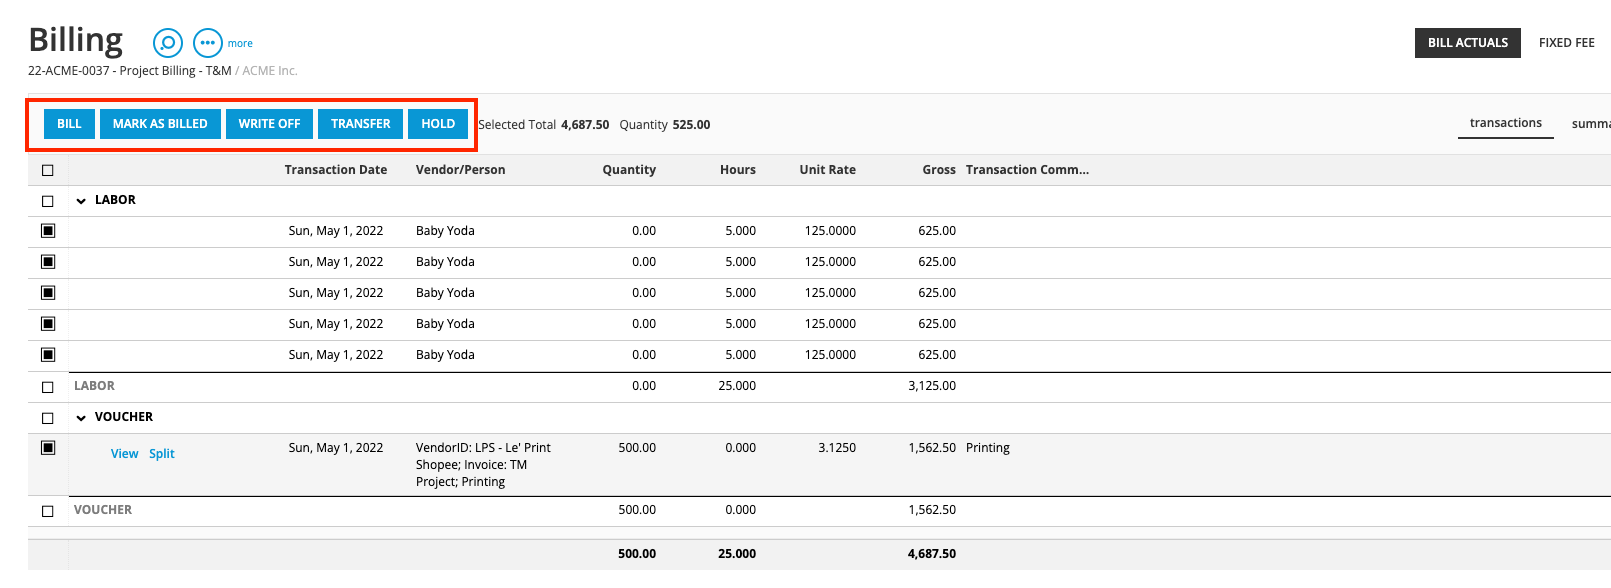Screen dimensions: 1611x588
Task: Toggle the select-all checkbox in table header
Action: point(48,170)
